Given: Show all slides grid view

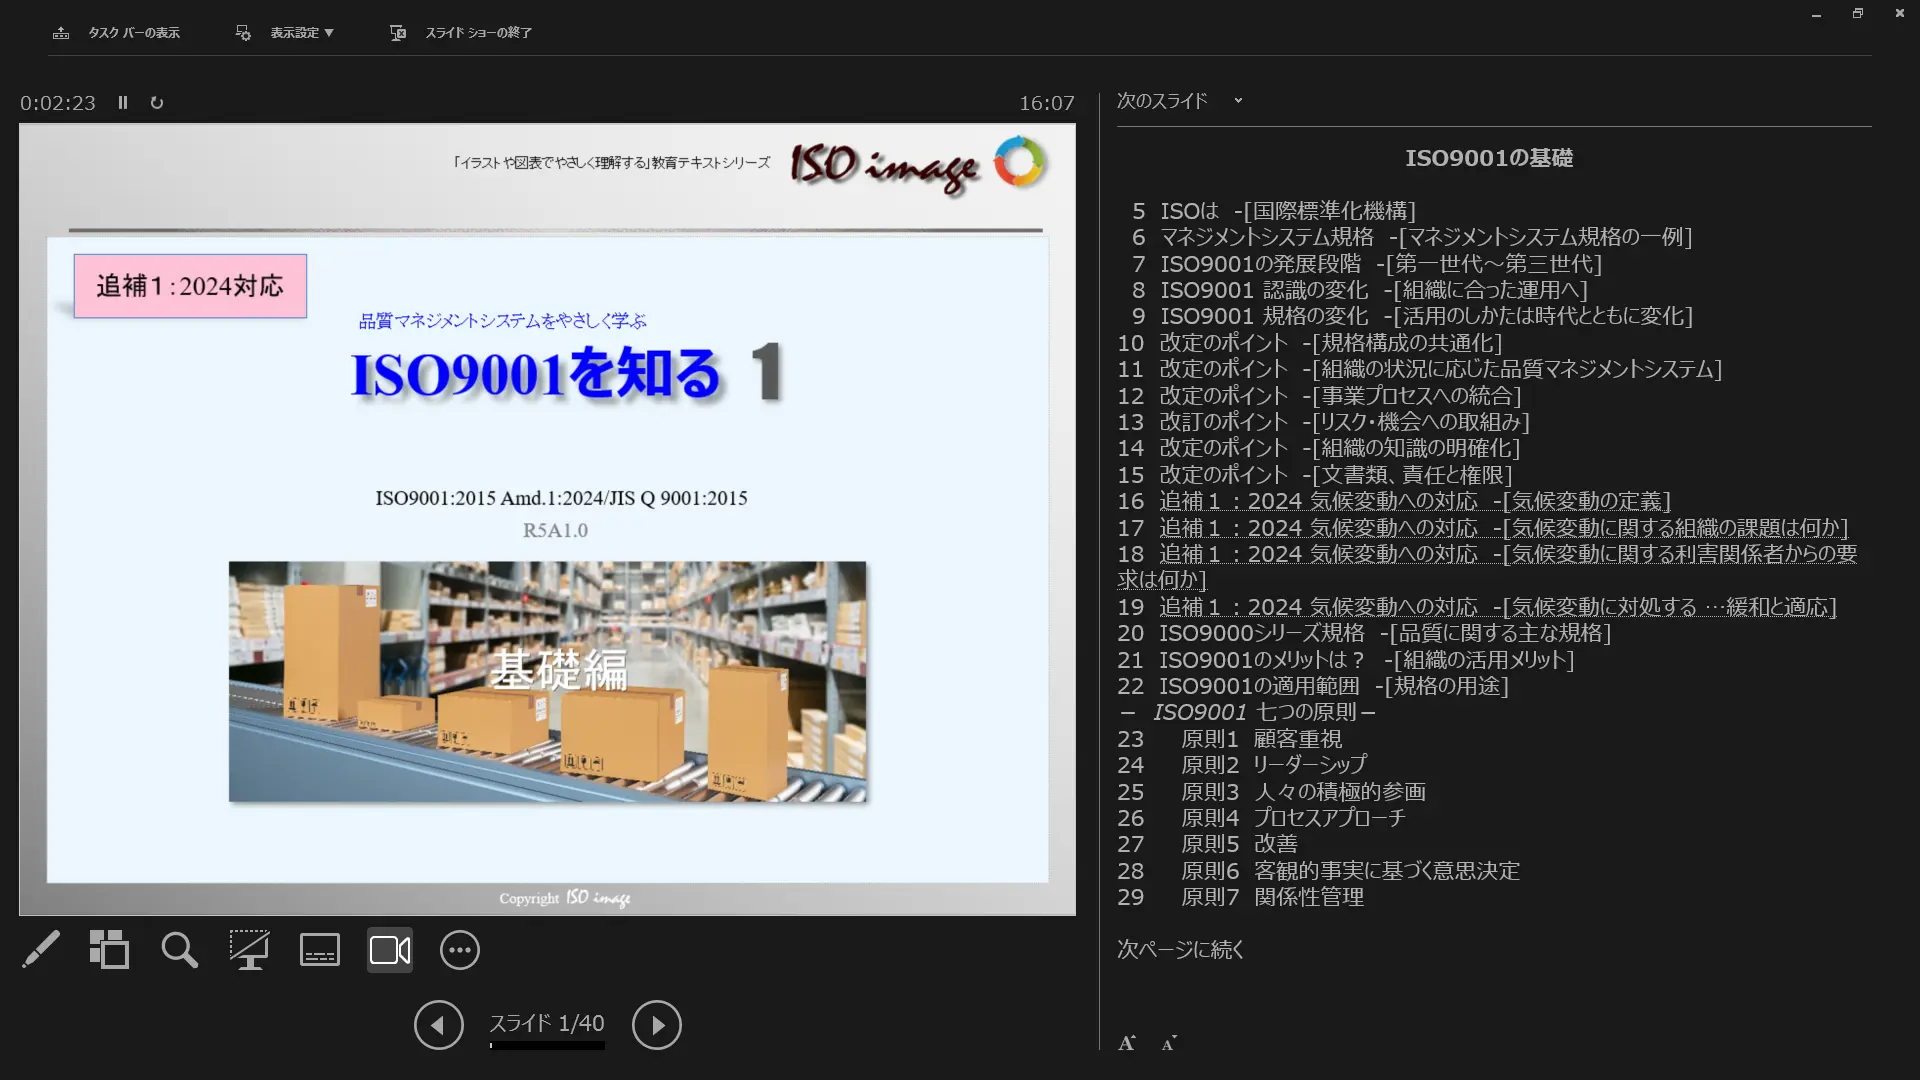Looking at the screenshot, I should (109, 950).
